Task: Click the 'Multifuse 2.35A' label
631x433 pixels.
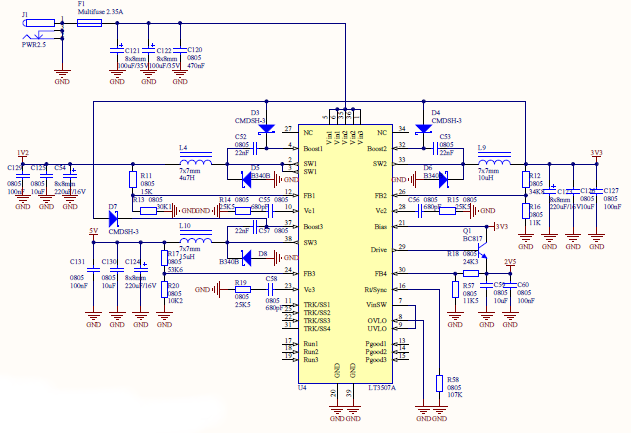Action: pos(100,12)
